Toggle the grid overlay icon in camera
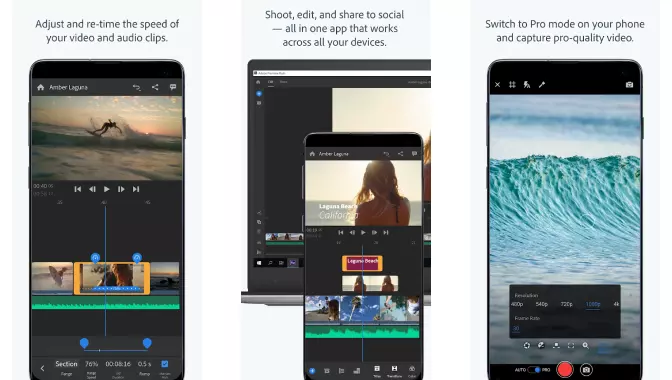This screenshot has width=672, height=380. 512,85
